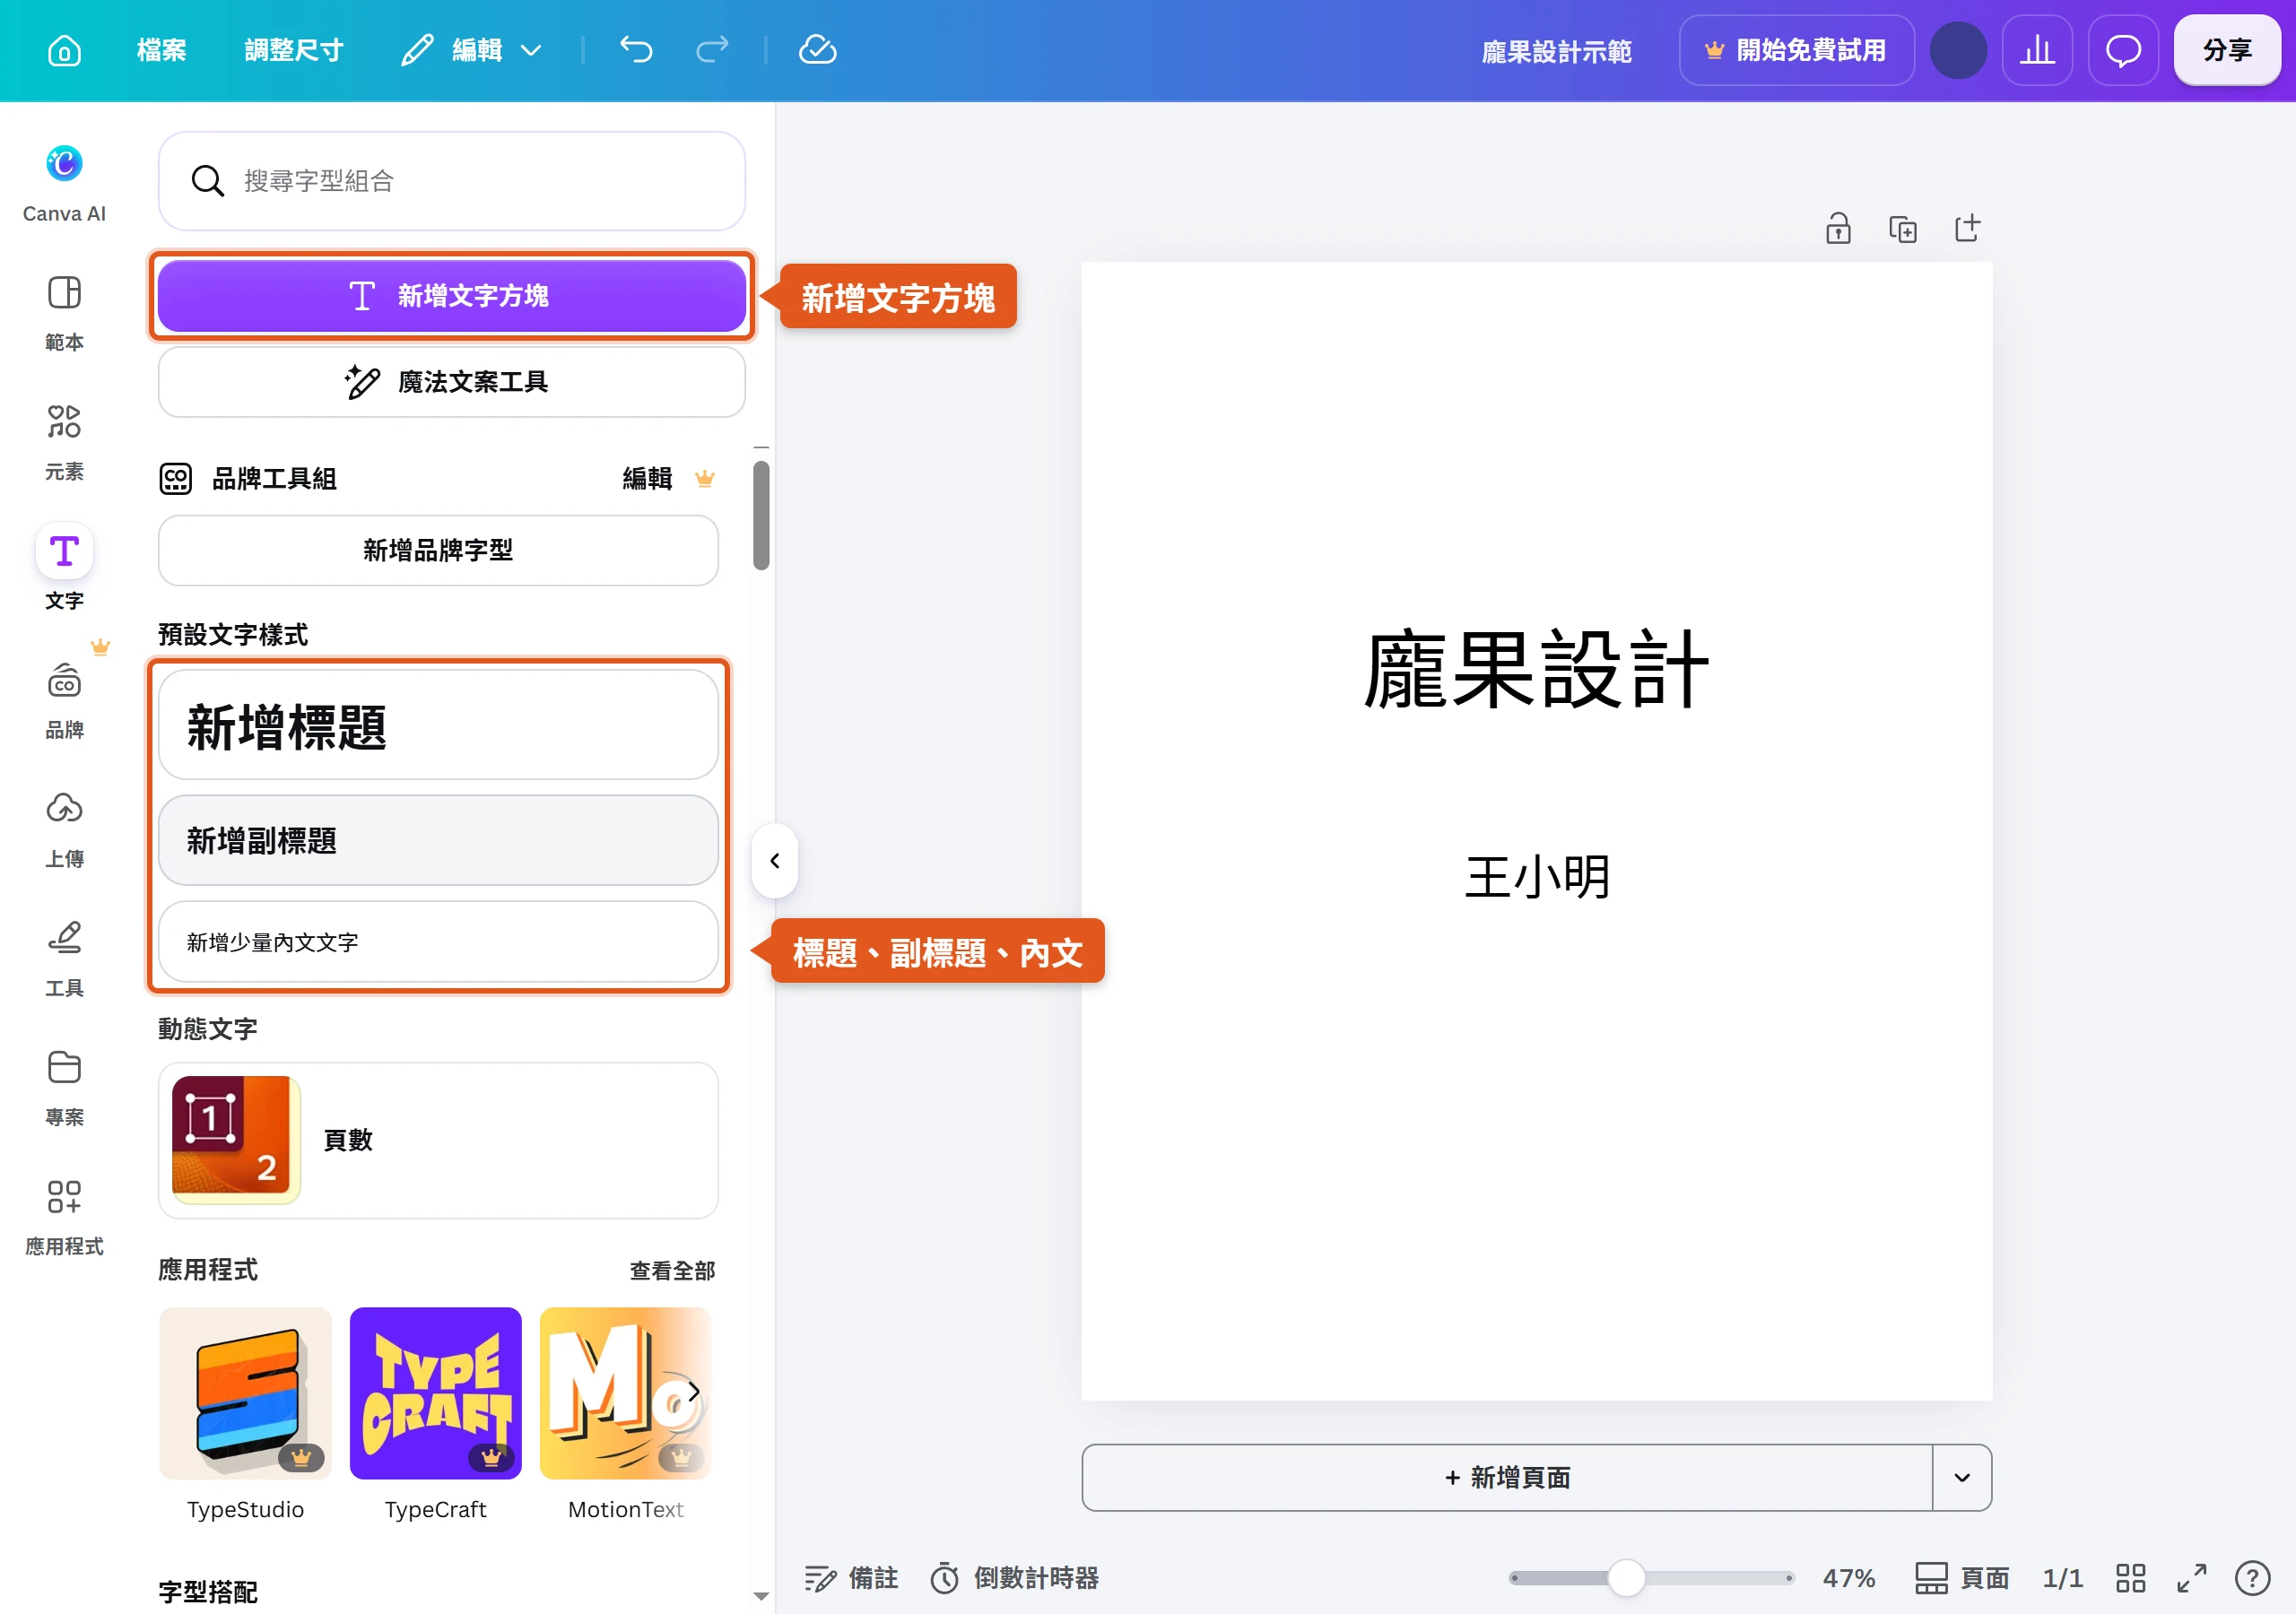The image size is (2296, 1614).
Task: Click 新增文字方塊 button
Action: (452, 296)
